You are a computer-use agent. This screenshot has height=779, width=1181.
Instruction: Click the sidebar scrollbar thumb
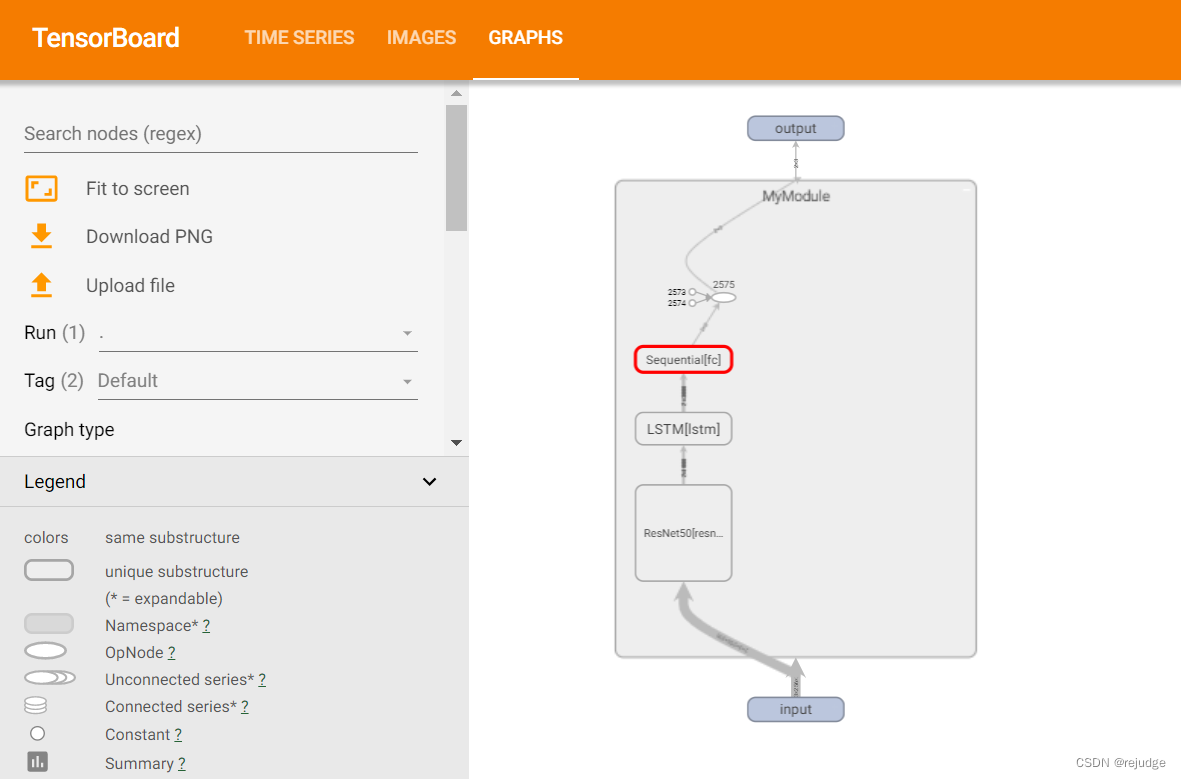pos(456,168)
